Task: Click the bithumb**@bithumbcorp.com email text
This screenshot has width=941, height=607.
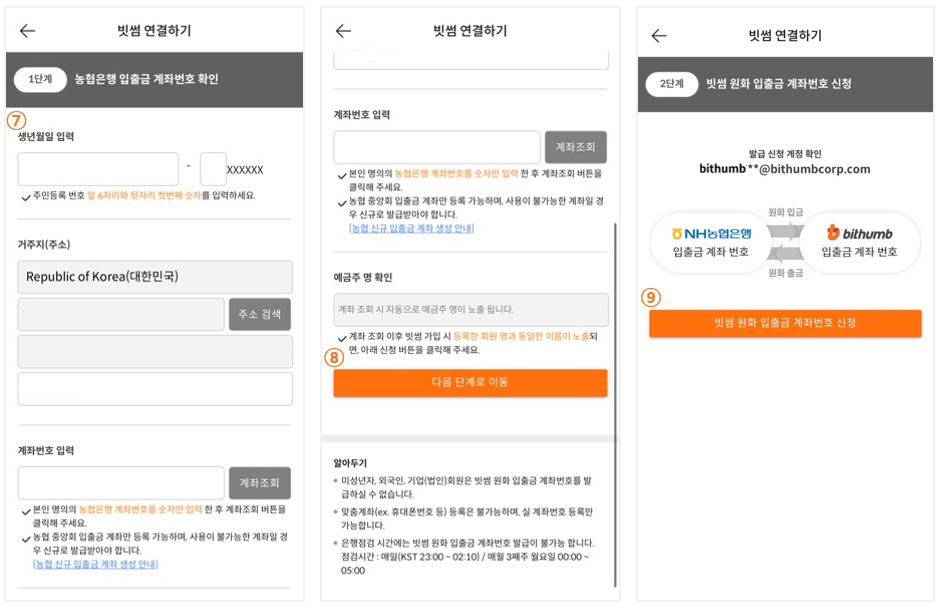Action: tap(785, 169)
